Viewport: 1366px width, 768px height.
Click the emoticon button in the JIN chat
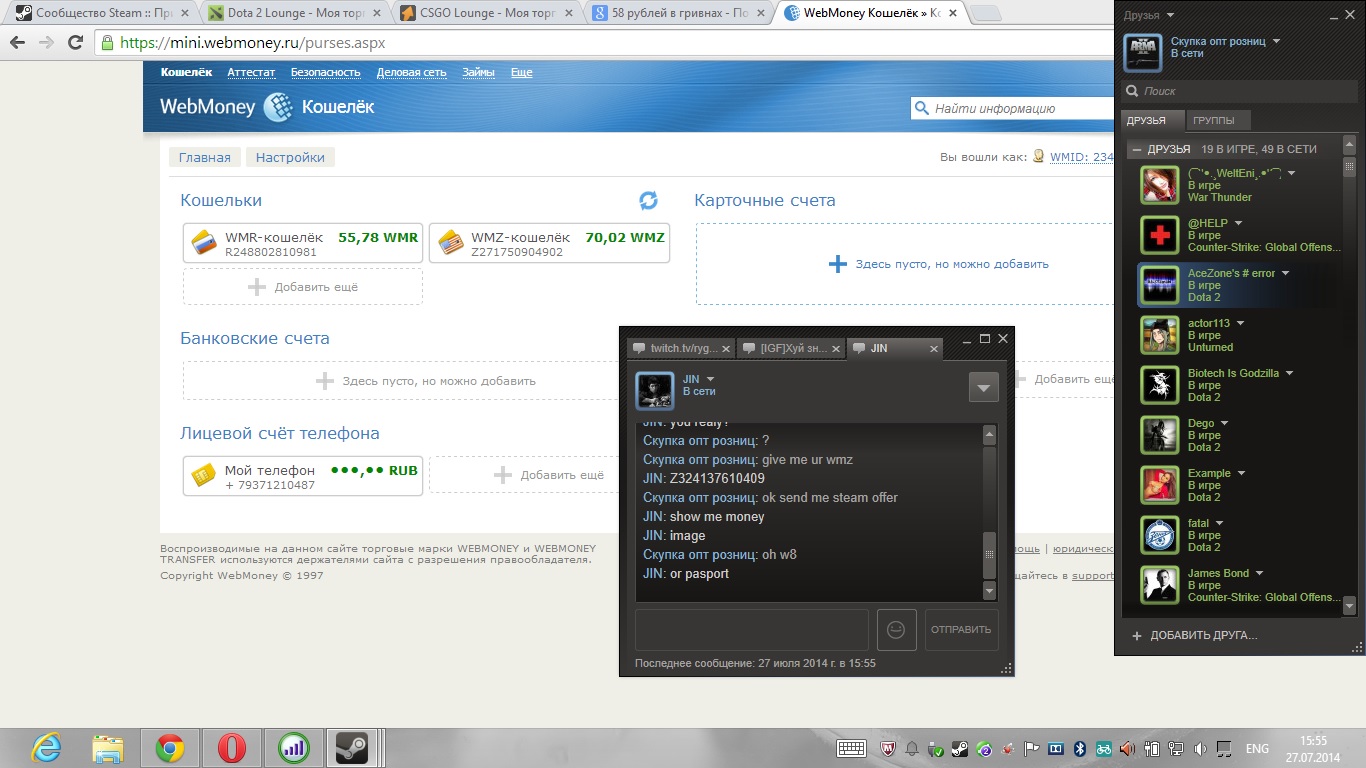897,630
